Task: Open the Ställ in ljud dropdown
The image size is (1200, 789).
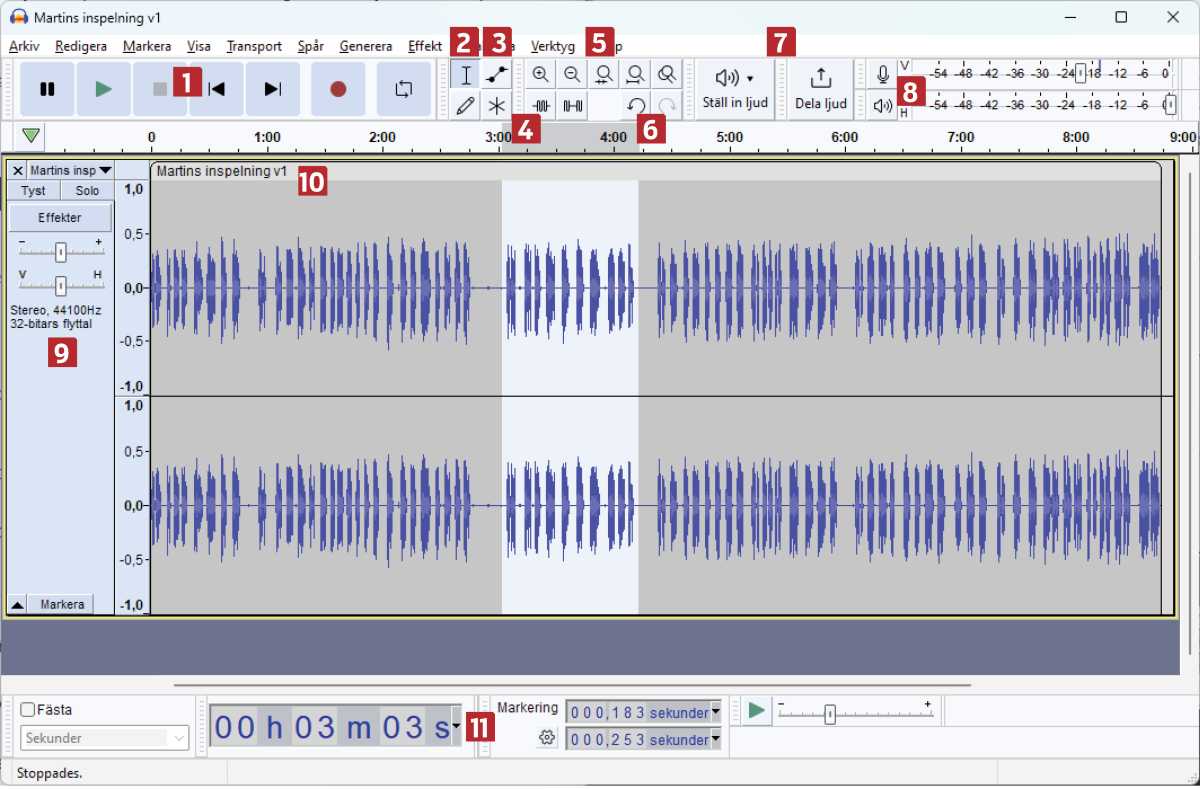Action: 735,89
